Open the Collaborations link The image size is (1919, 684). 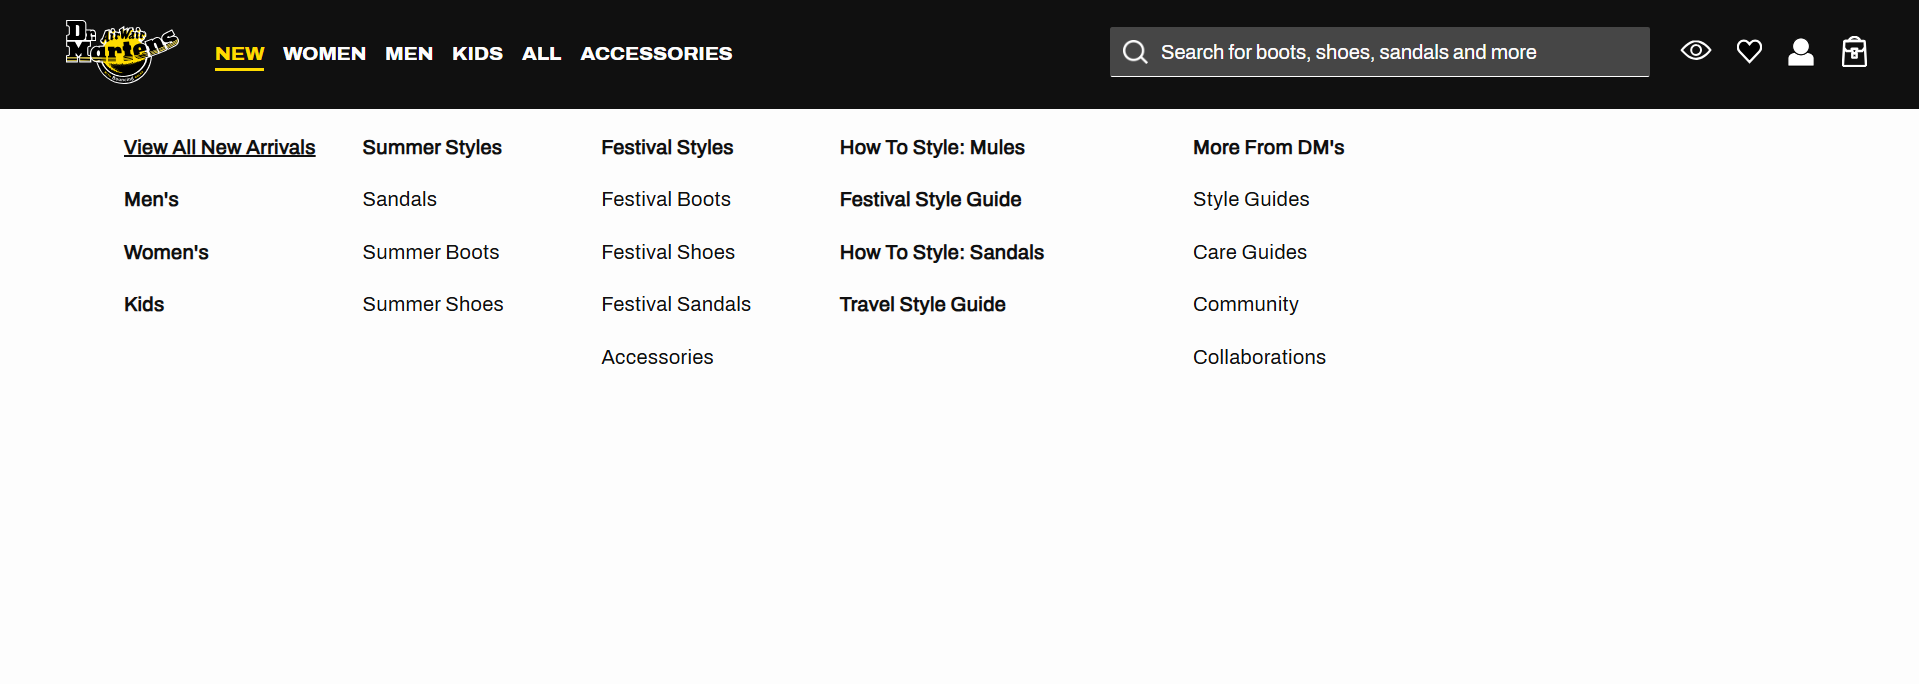[1259, 357]
